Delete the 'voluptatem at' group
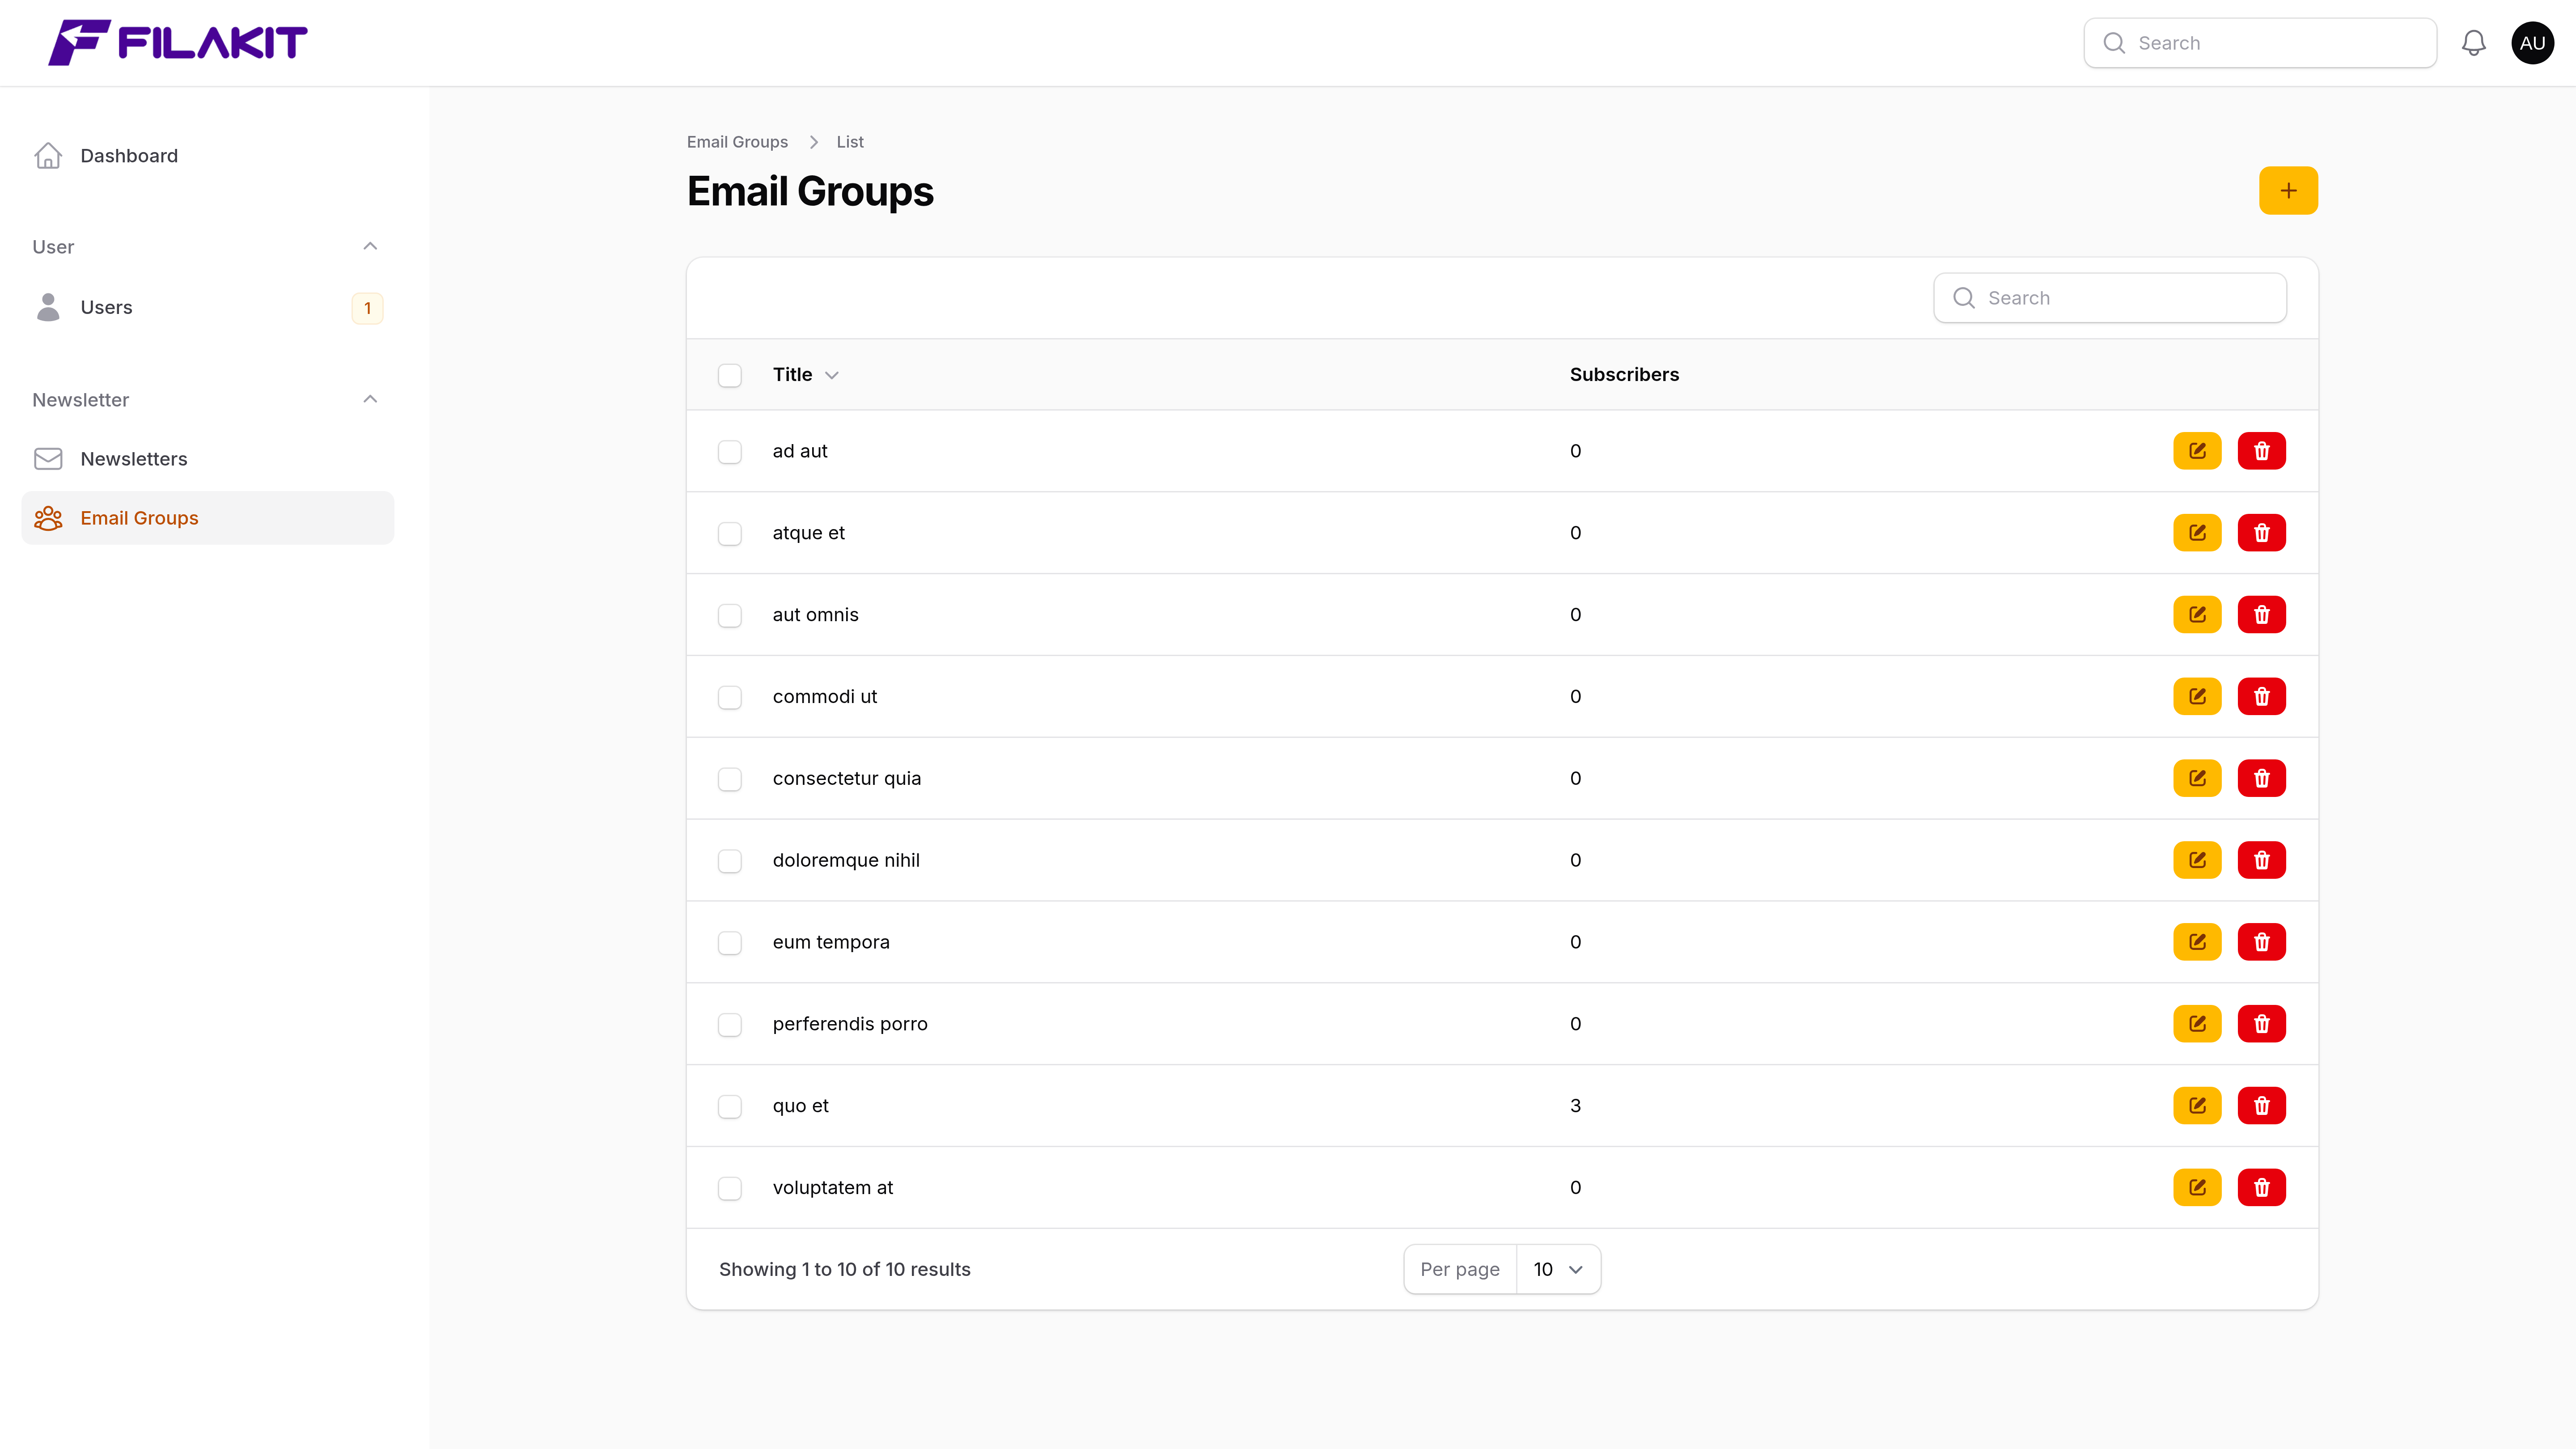 pyautogui.click(x=2261, y=1188)
